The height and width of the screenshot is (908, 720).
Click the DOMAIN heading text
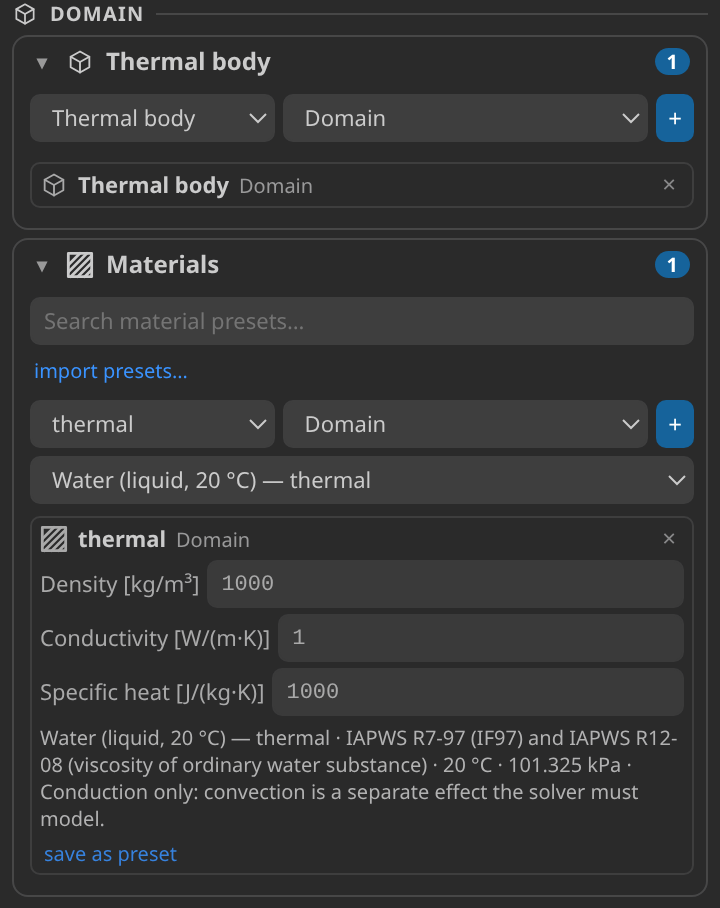97,14
